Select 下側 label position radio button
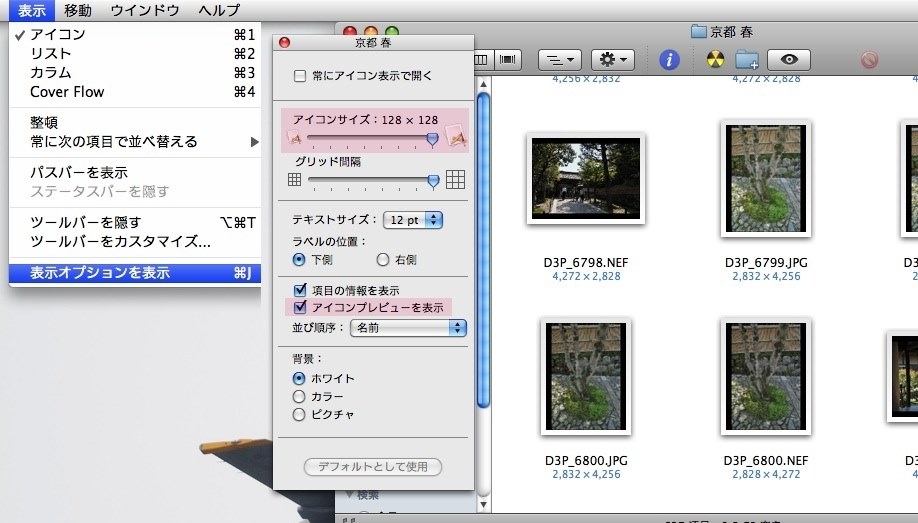 point(299,259)
